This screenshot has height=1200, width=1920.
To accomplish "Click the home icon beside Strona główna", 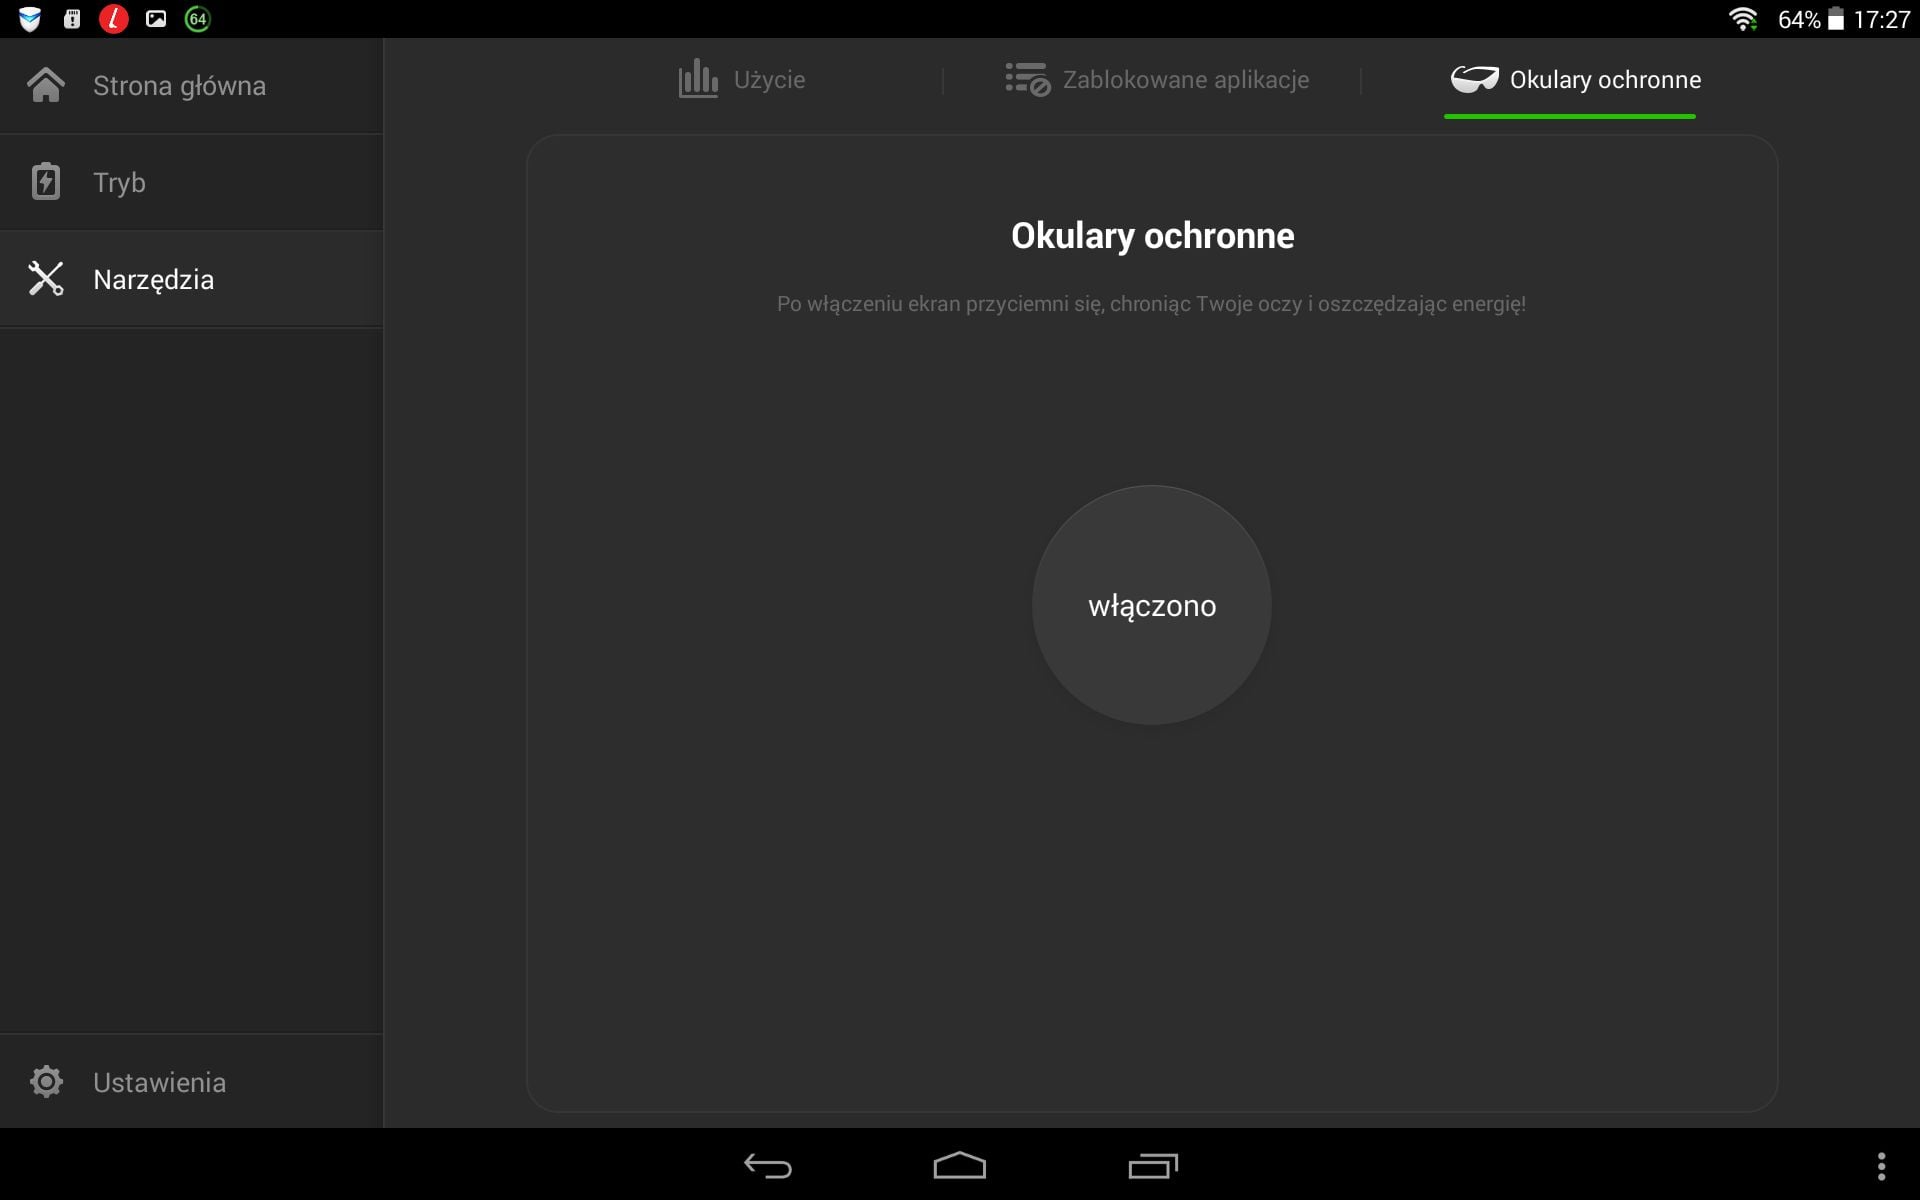I will pyautogui.click(x=46, y=85).
